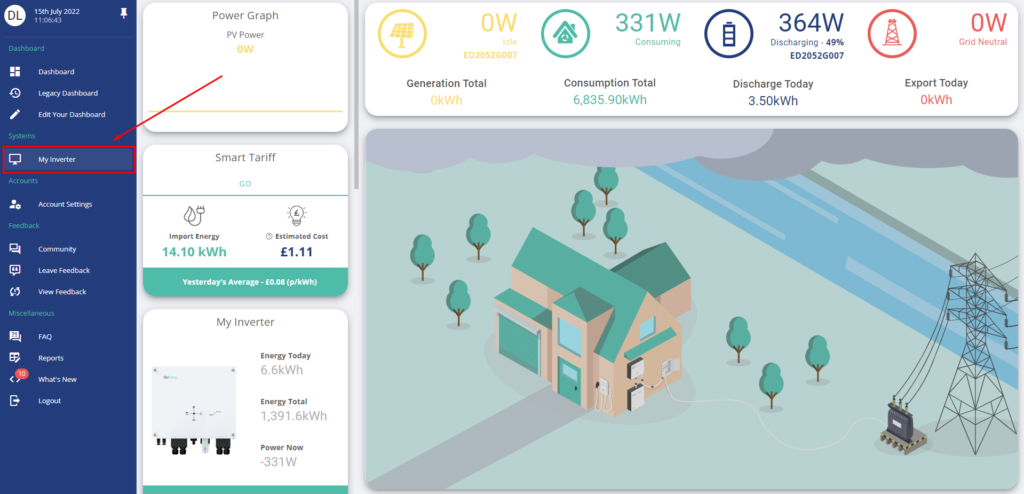Open What's New notifications
Image resolution: width=1024 pixels, height=494 pixels.
click(57, 379)
